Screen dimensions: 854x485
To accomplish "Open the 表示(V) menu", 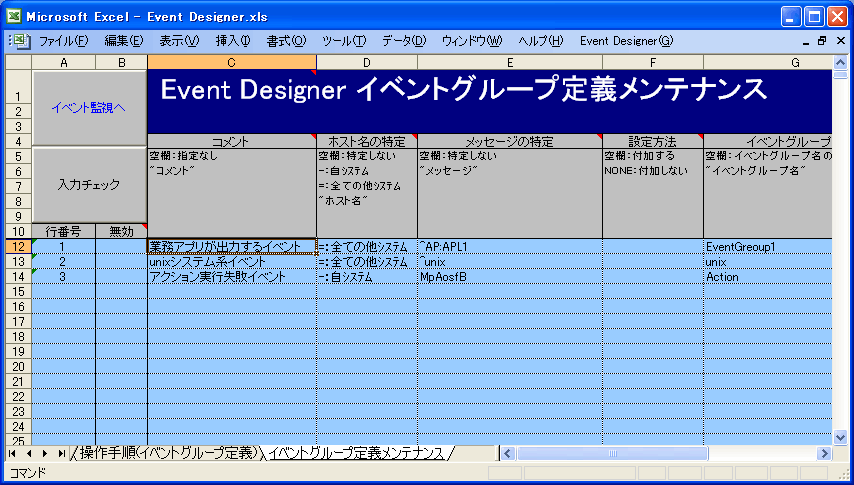I will (179, 41).
